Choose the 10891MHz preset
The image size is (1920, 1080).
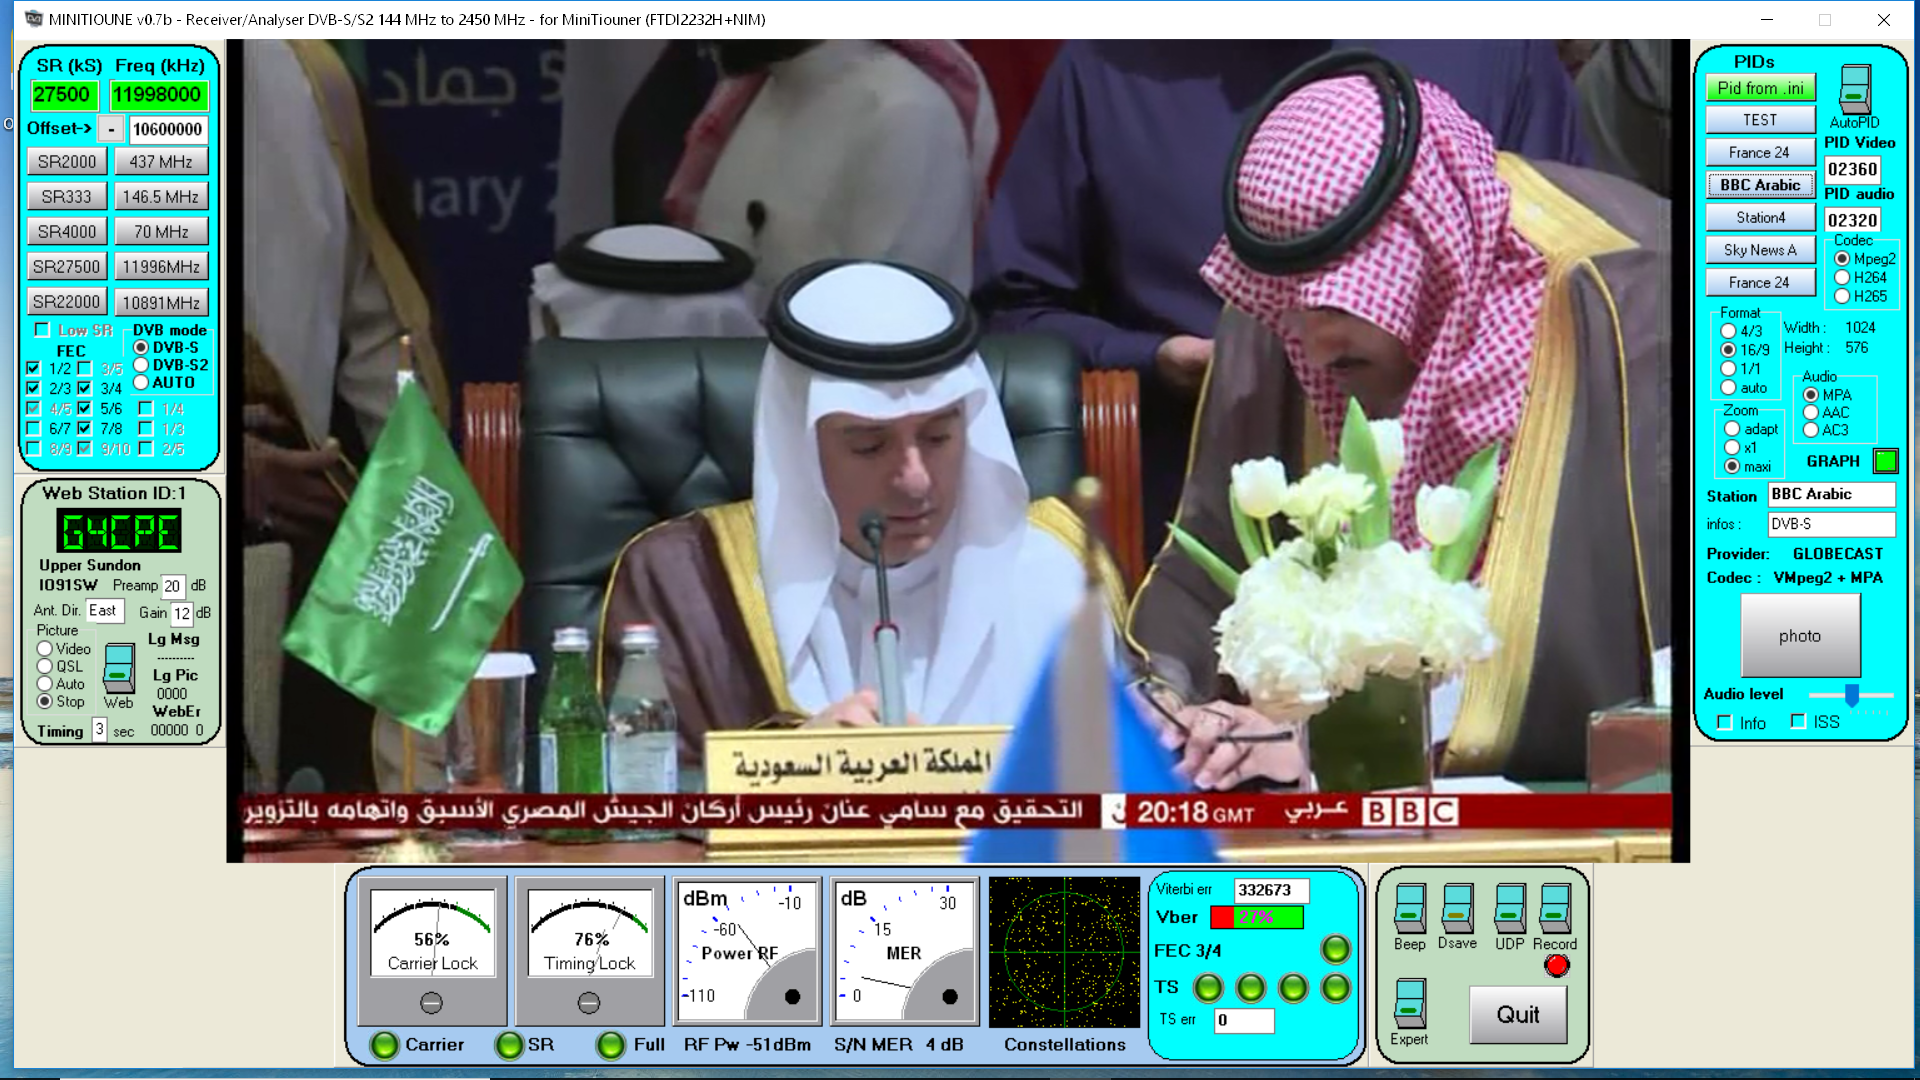[x=160, y=302]
